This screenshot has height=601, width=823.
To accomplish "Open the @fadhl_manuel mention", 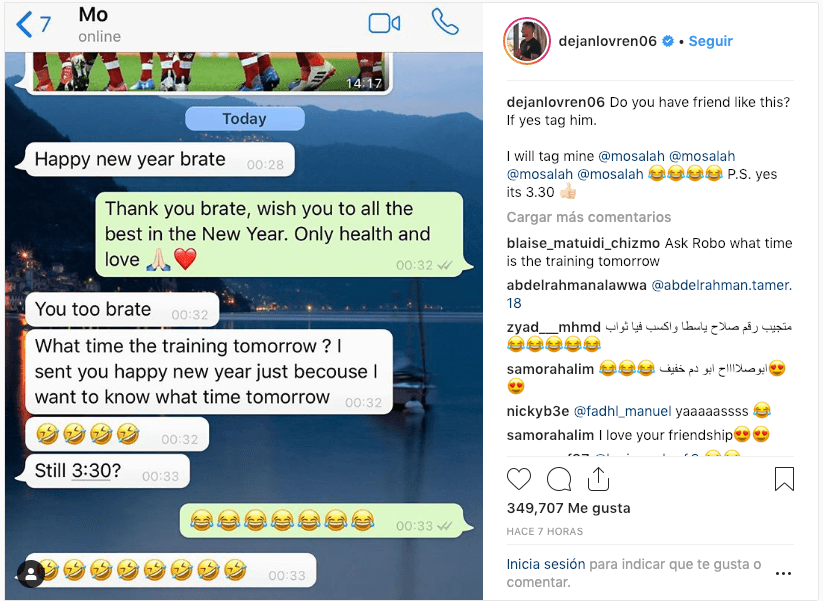I will point(622,411).
